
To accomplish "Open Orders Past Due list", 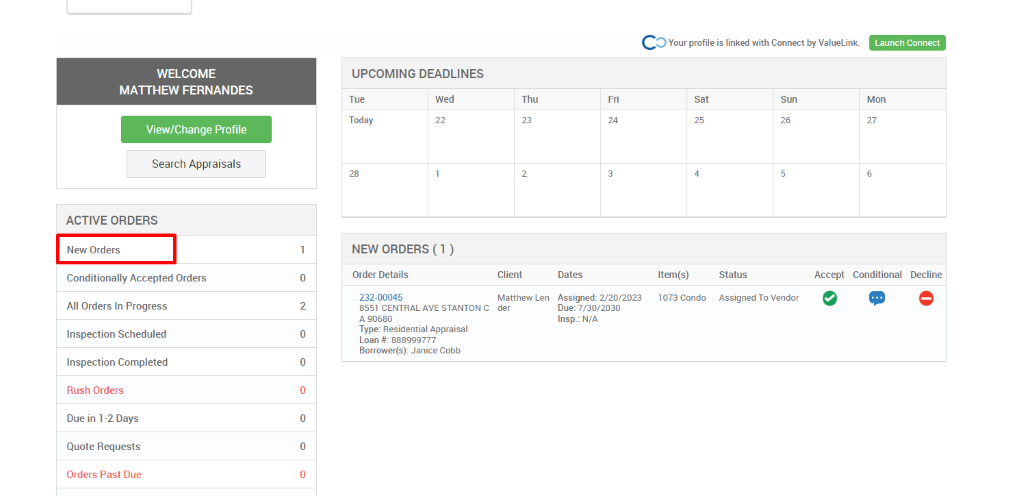I will pyautogui.click(x=186, y=474).
